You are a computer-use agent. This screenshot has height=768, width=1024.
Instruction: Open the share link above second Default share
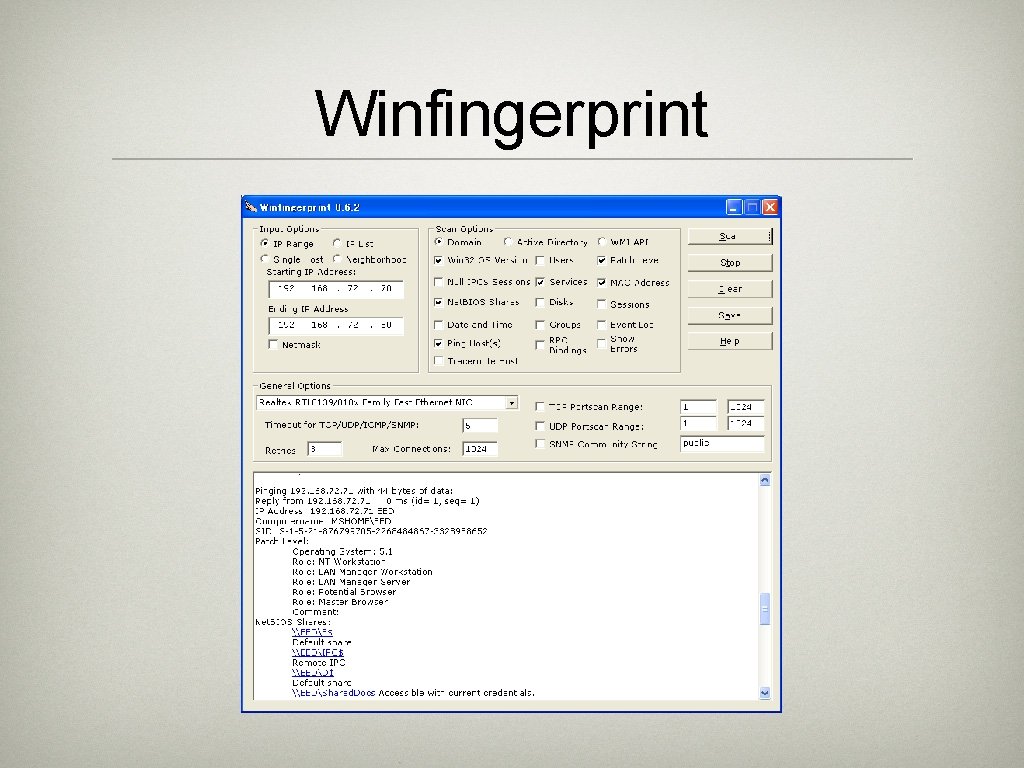point(313,672)
